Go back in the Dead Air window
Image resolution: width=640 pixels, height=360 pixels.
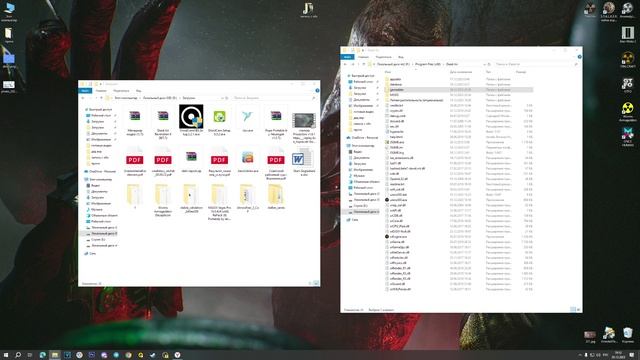coord(345,64)
